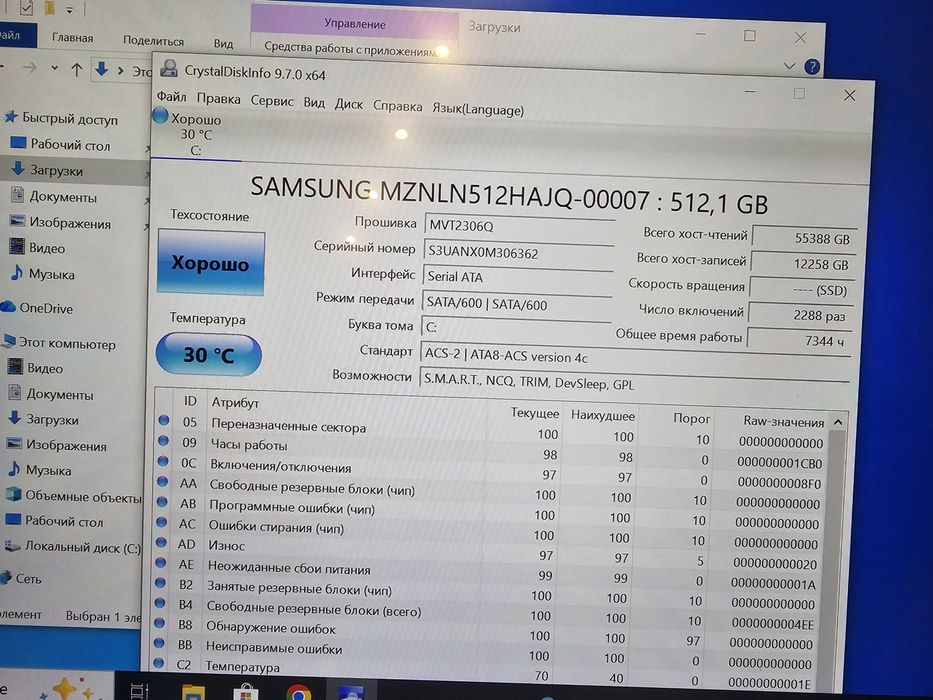Switch to Главная ribbon tab in Explorer

point(73,38)
